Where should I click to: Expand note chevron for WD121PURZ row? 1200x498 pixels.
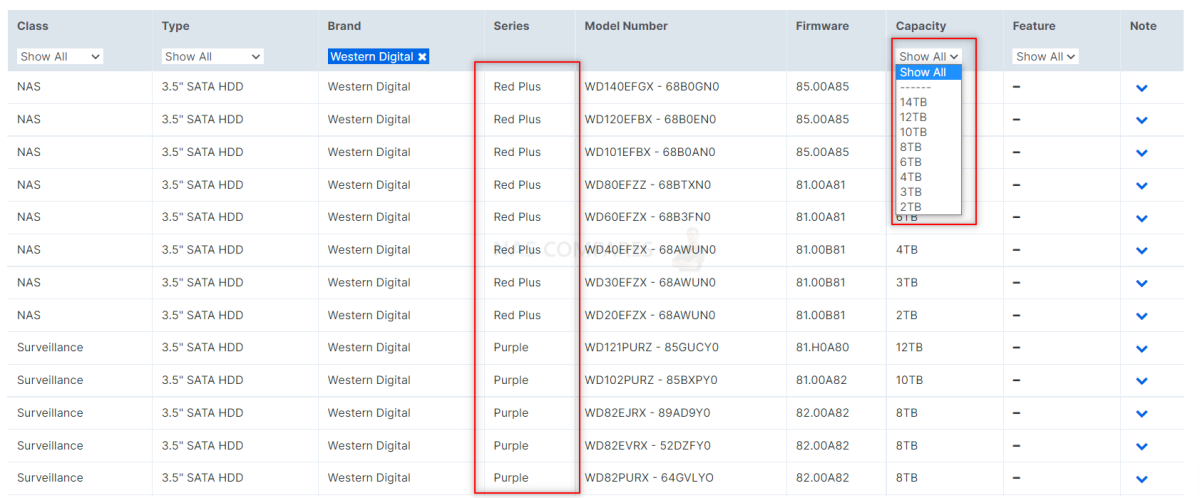[1142, 348]
